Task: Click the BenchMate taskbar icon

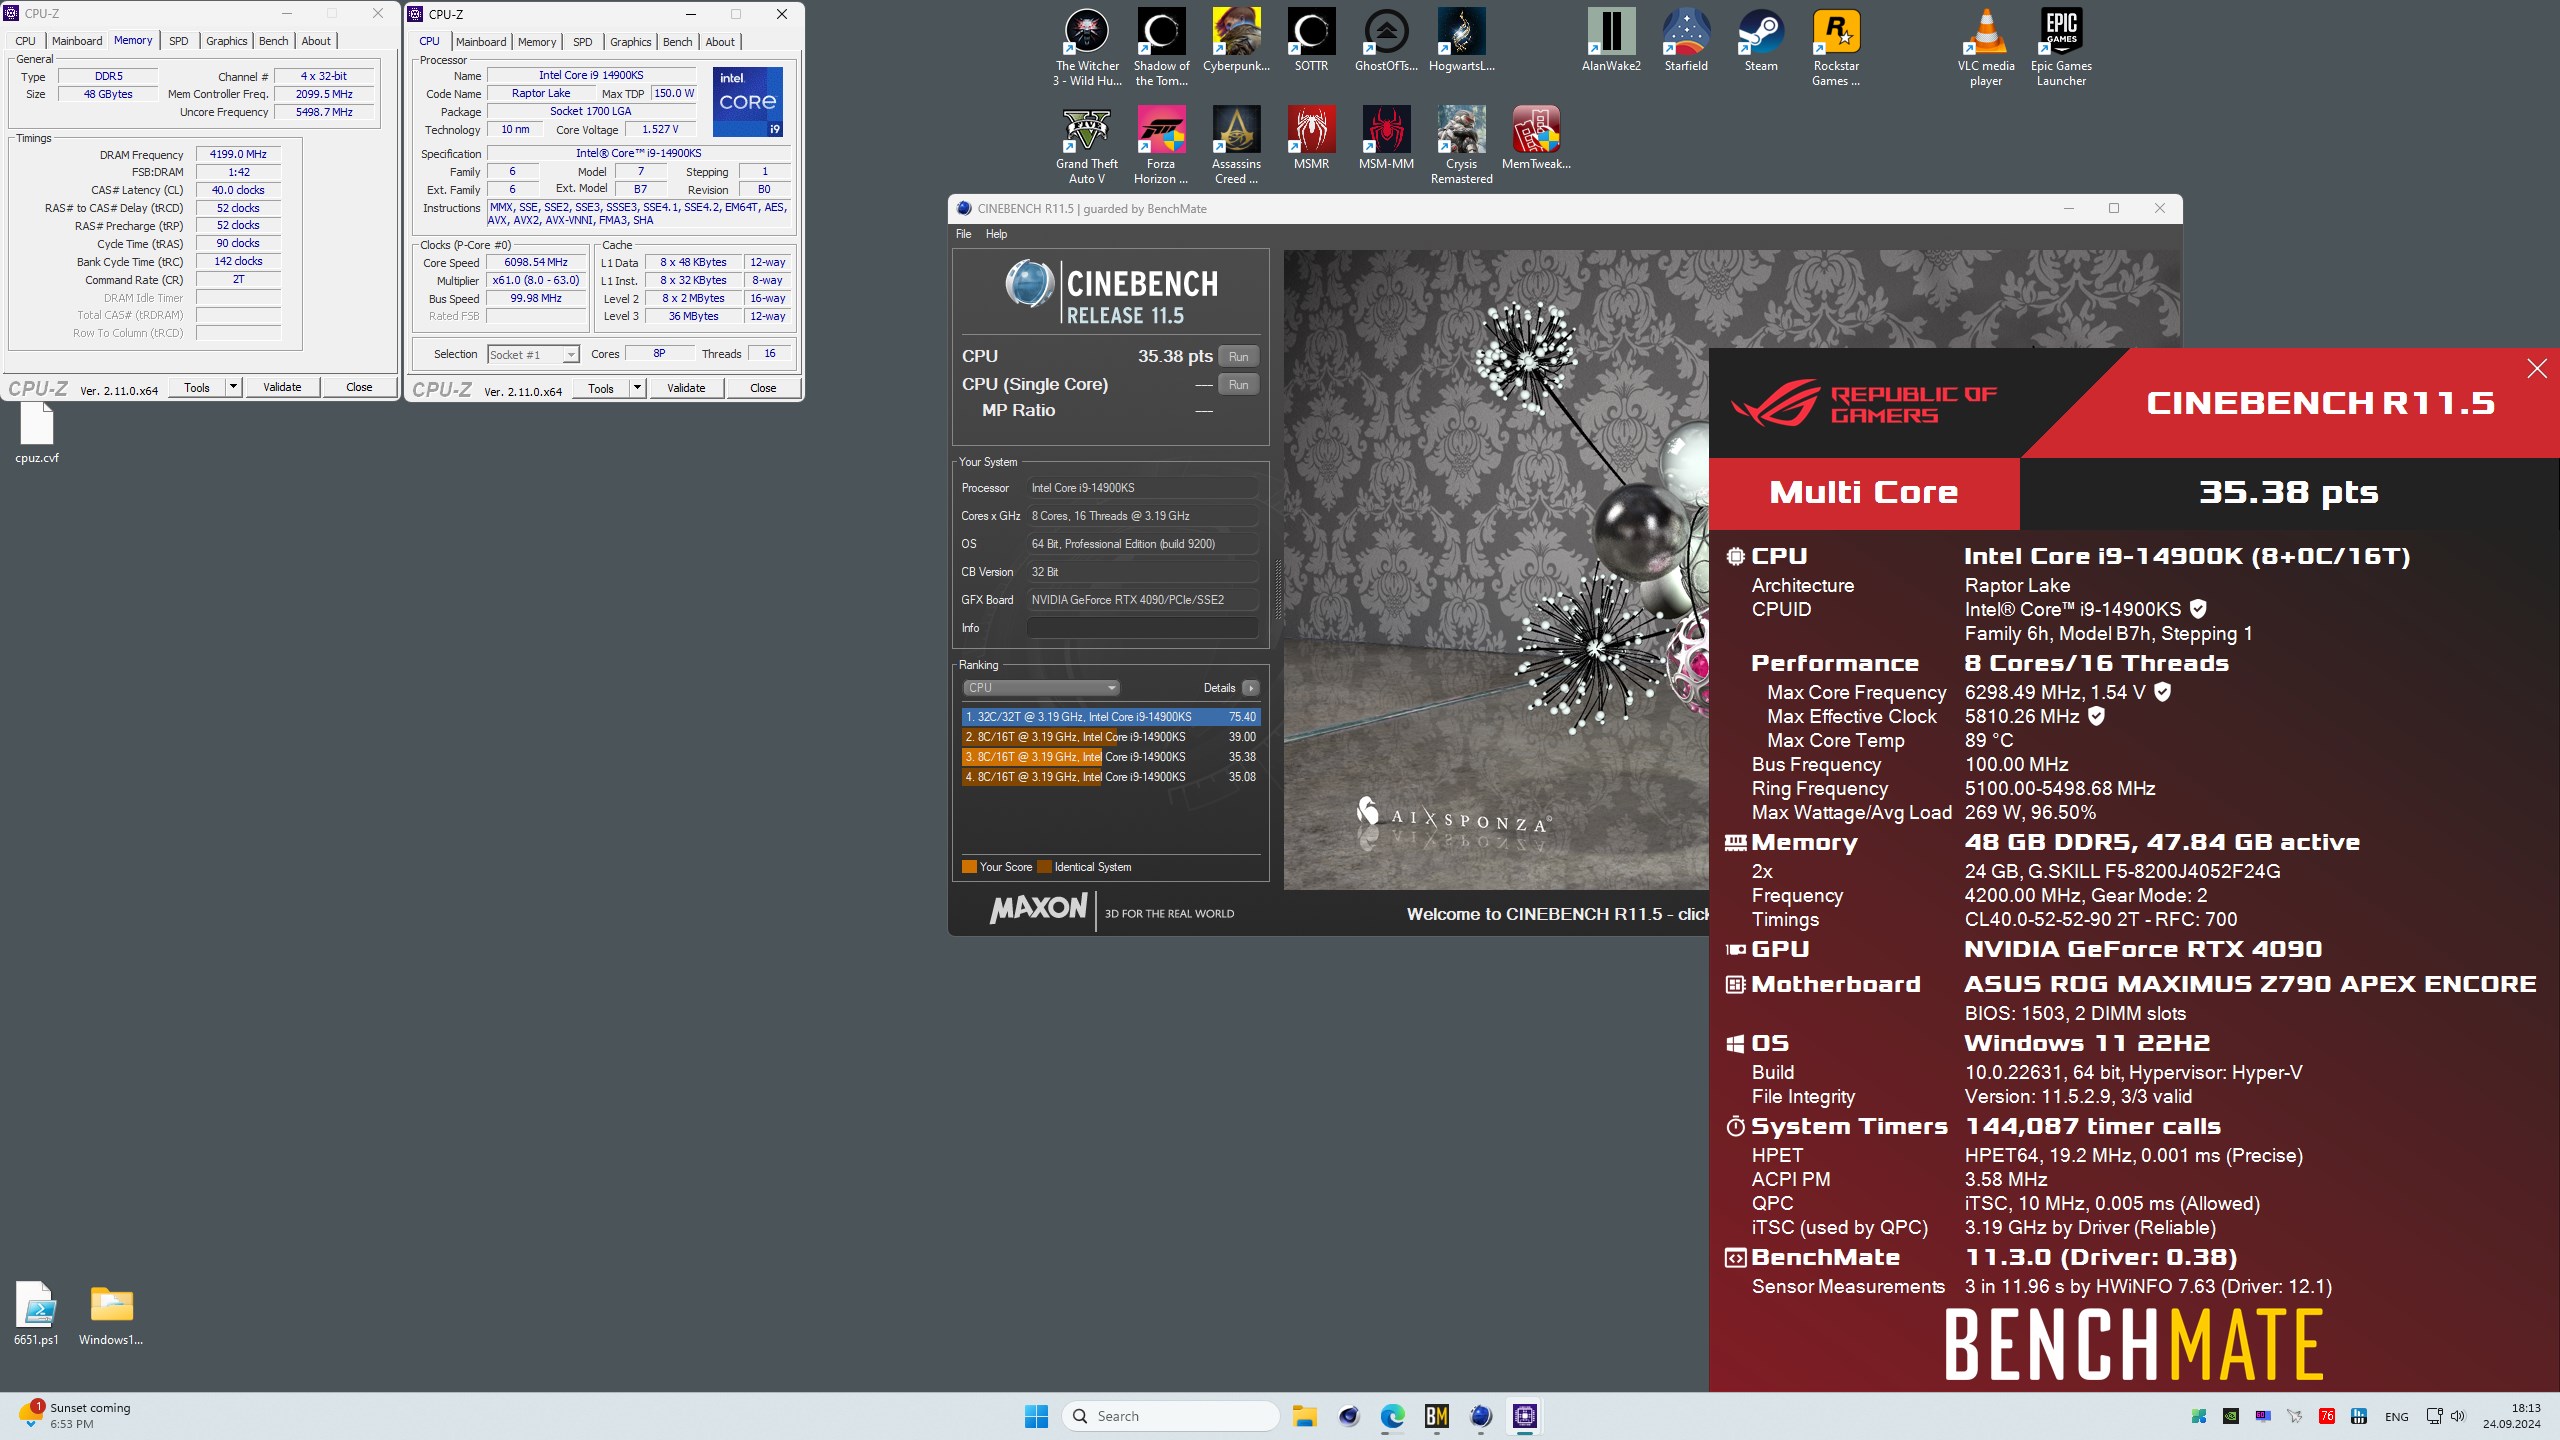Action: click(1437, 1416)
